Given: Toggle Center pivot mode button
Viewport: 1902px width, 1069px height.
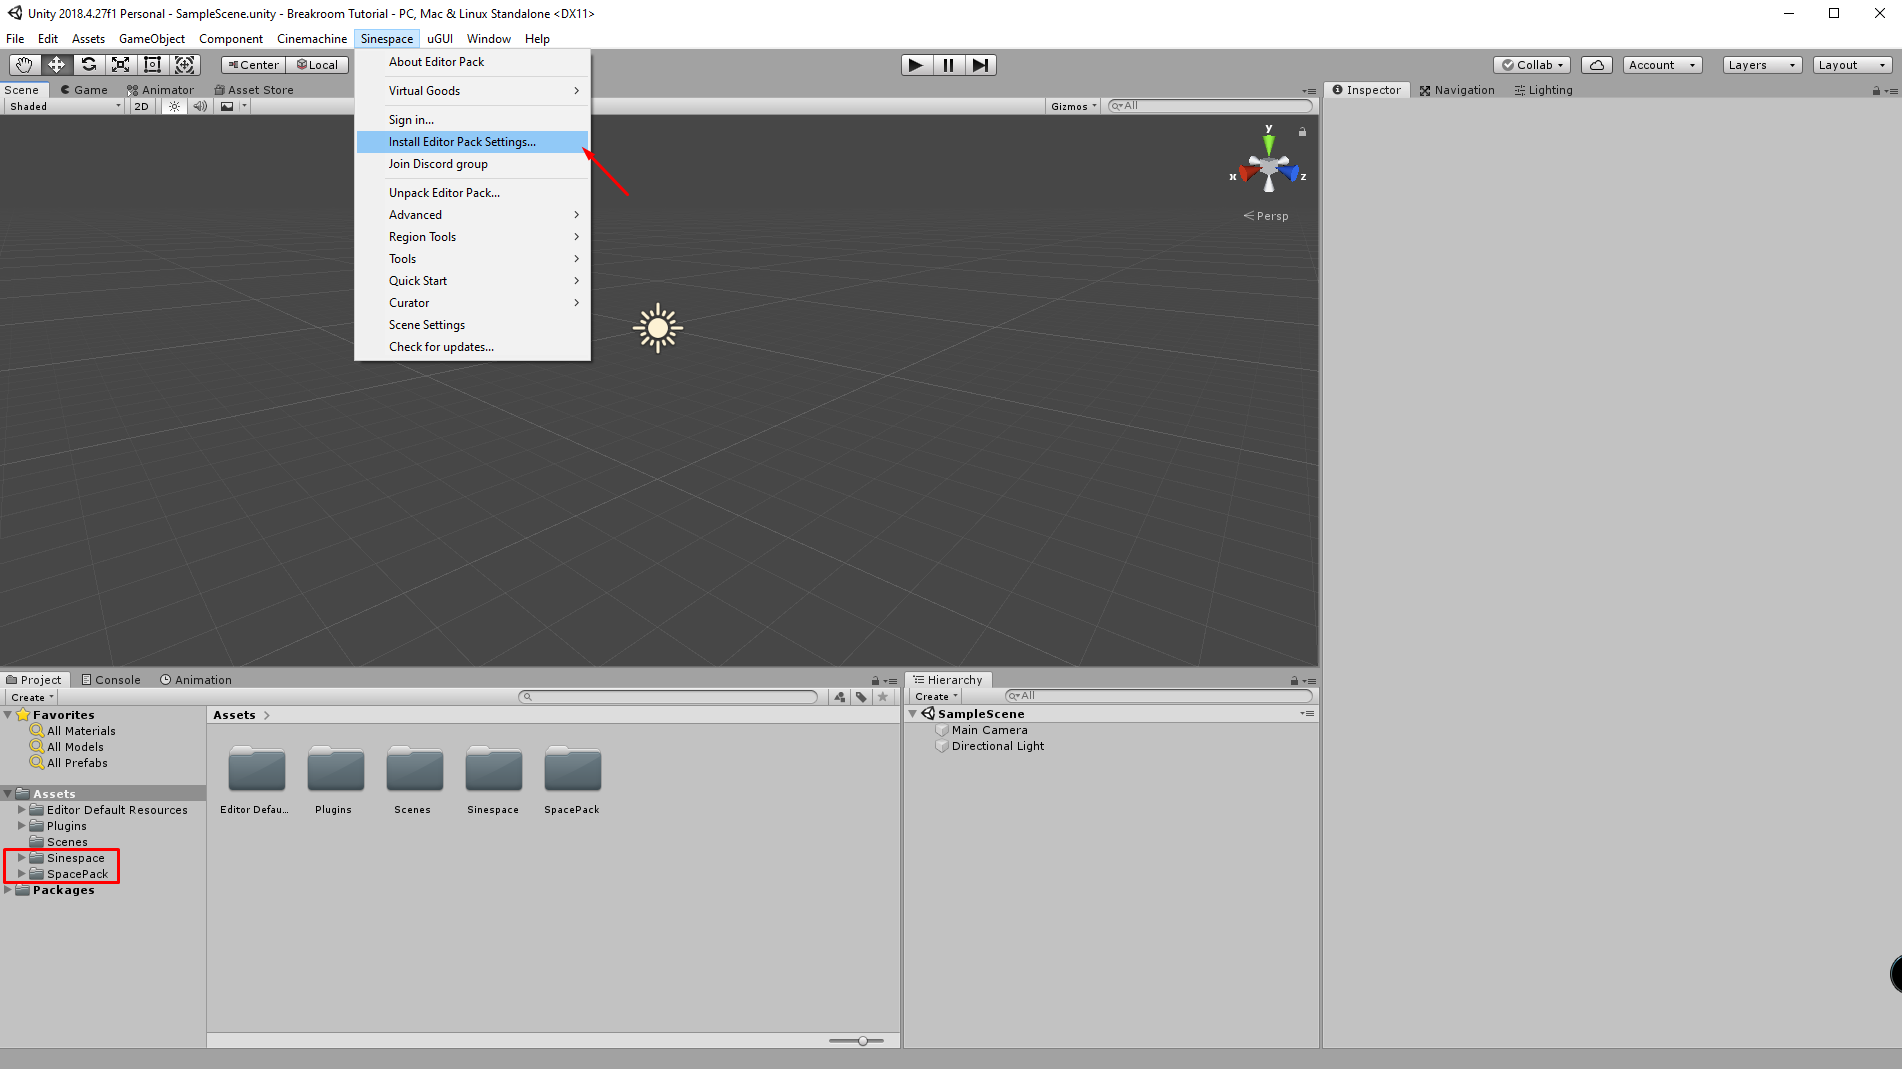Looking at the screenshot, I should point(254,65).
